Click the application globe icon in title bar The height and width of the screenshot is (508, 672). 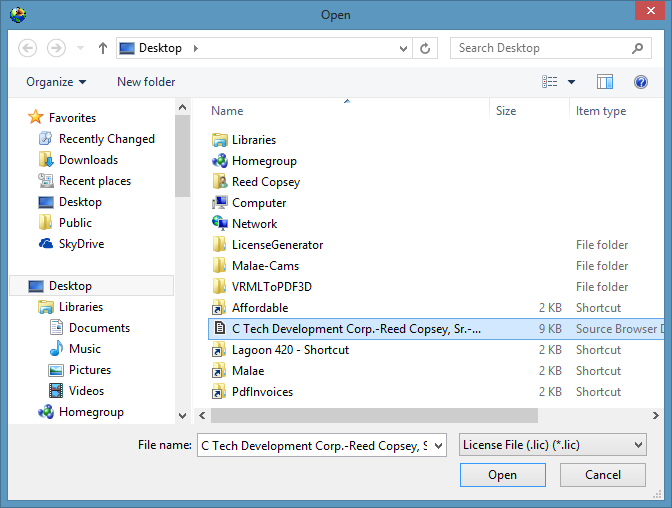[18, 15]
